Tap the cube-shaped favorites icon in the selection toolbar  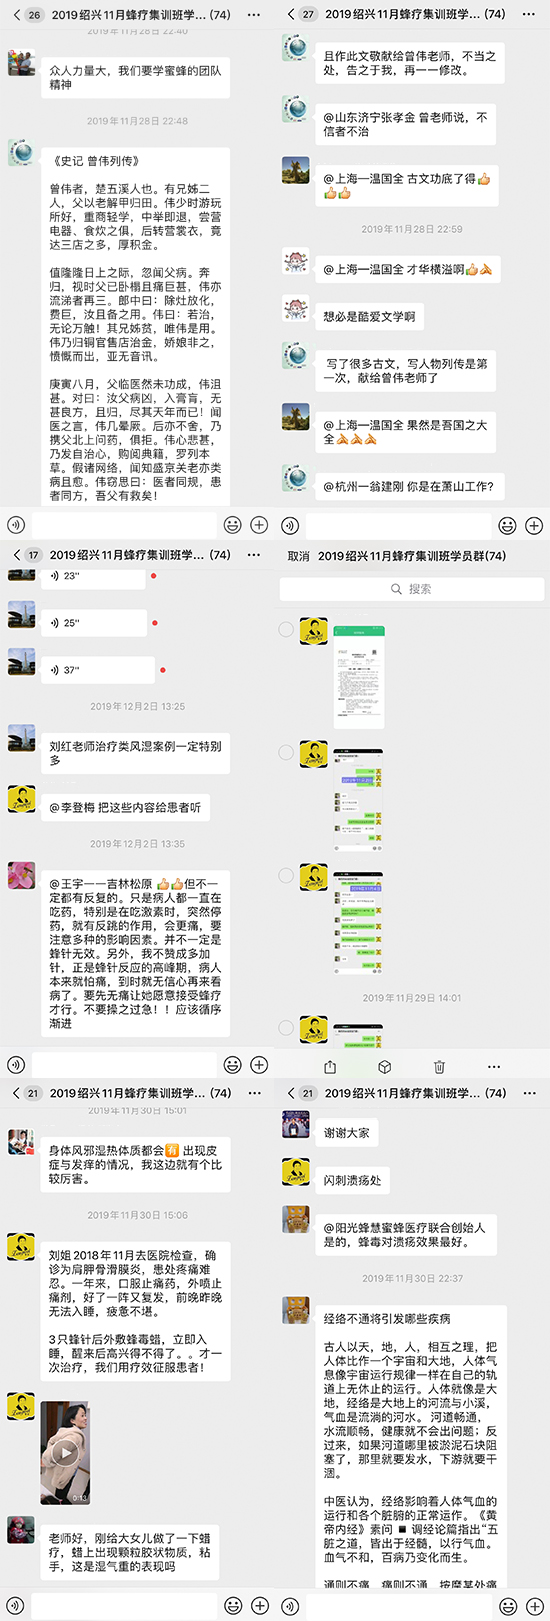pyautogui.click(x=385, y=1067)
